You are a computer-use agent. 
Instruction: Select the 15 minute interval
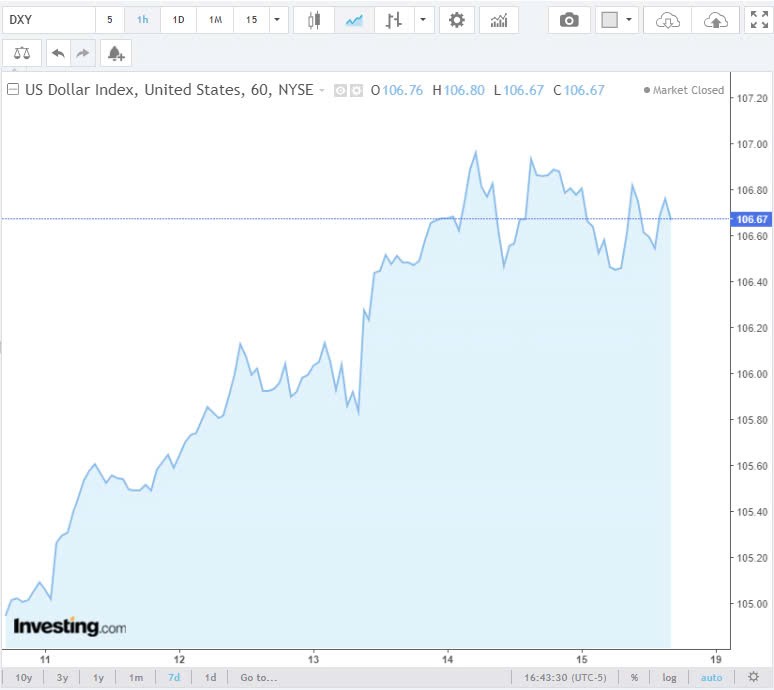pyautogui.click(x=251, y=20)
